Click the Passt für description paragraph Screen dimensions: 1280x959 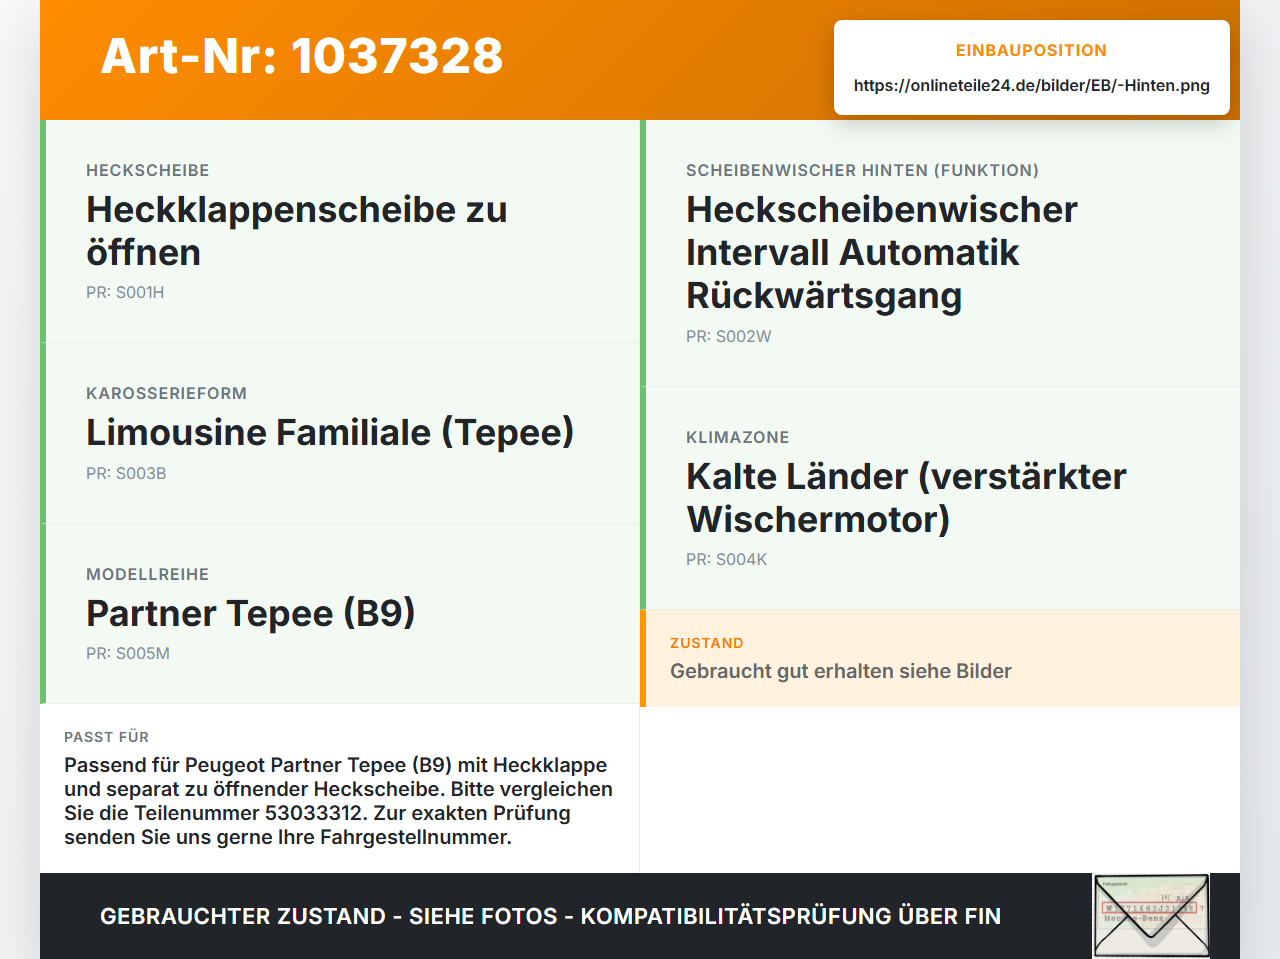339,801
